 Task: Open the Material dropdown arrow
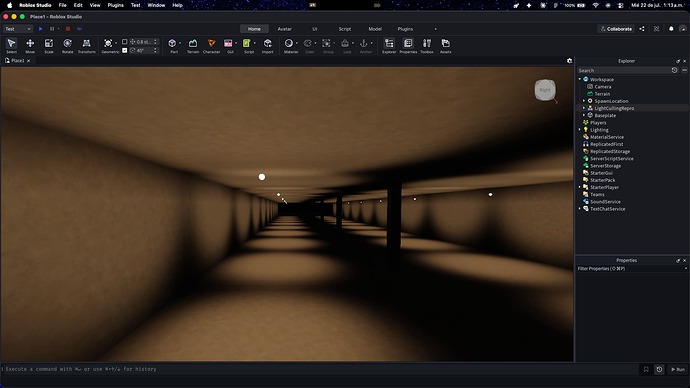pyautogui.click(x=297, y=43)
